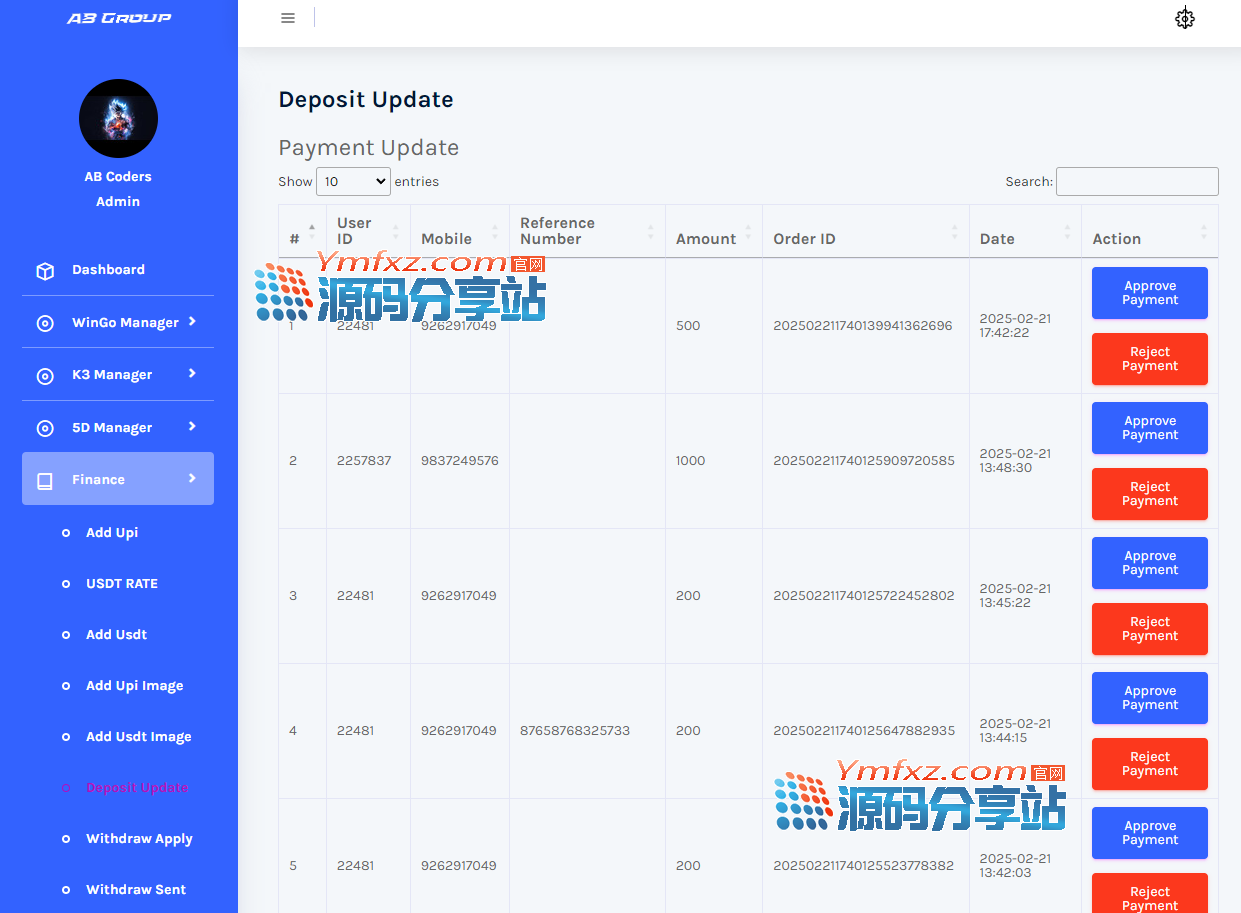This screenshot has height=913, width=1241.
Task: Collapse the Finance submenu chevron
Action: pos(194,479)
